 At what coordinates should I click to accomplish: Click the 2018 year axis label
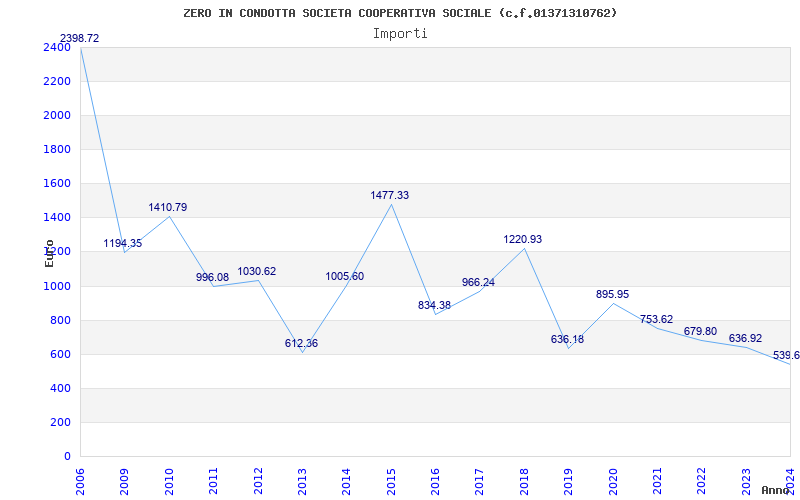pyautogui.click(x=524, y=481)
